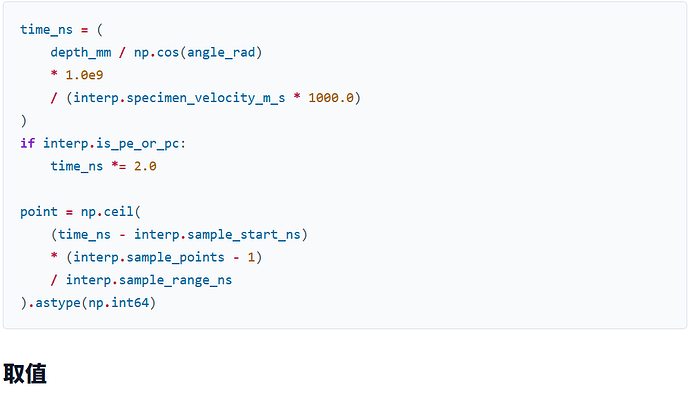690x393 pixels.
Task: Click the 1000.0 numeric literal
Action: click(x=331, y=98)
